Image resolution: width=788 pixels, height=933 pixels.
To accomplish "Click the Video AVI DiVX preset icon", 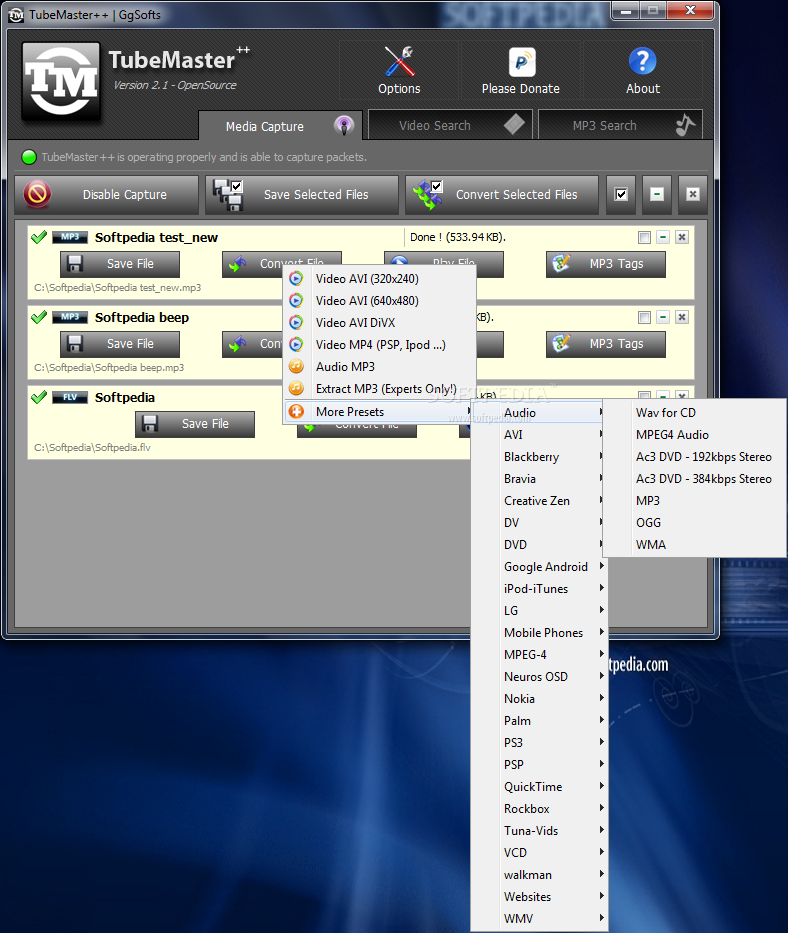I will pos(296,323).
